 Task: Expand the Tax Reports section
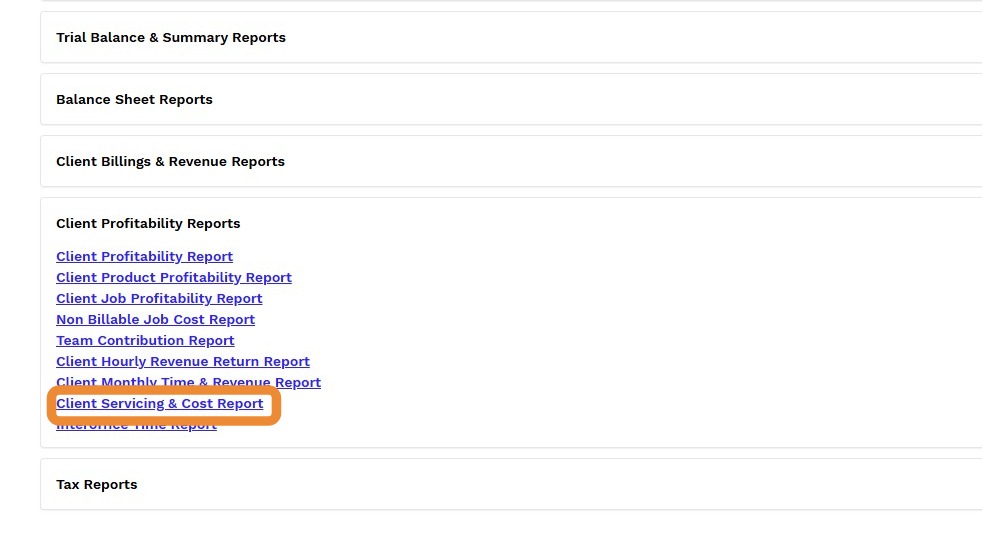(x=97, y=485)
